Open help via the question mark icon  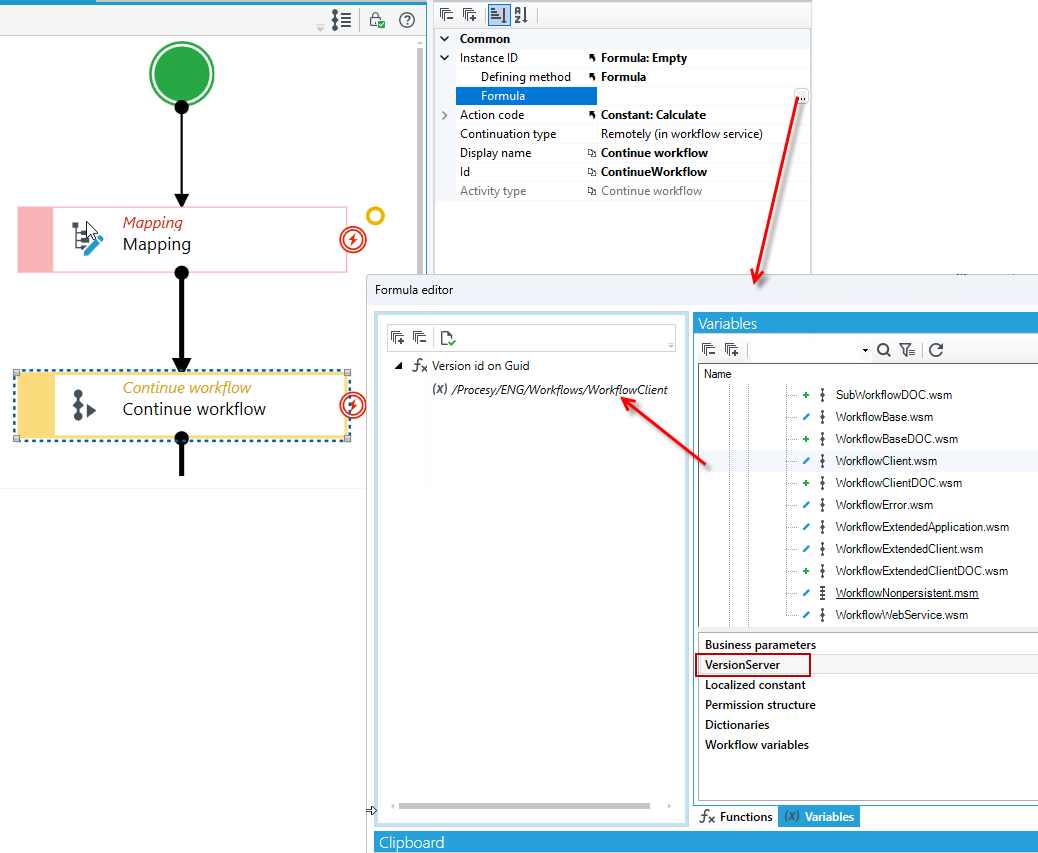click(407, 20)
